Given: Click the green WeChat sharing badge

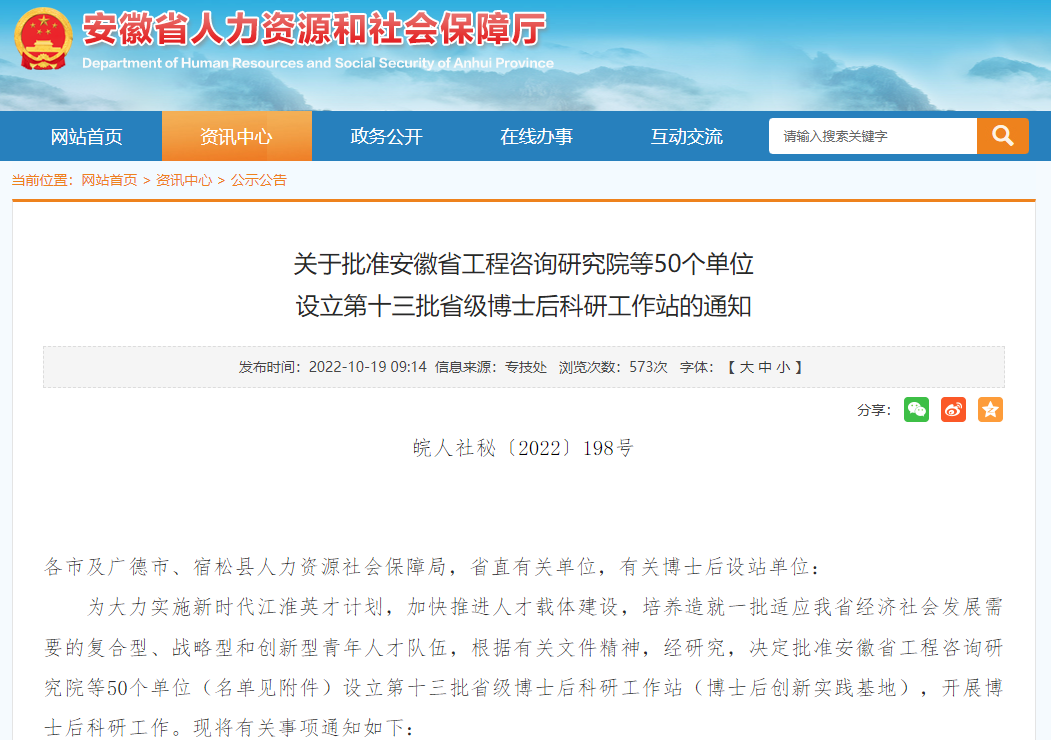Looking at the screenshot, I should pos(917,409).
